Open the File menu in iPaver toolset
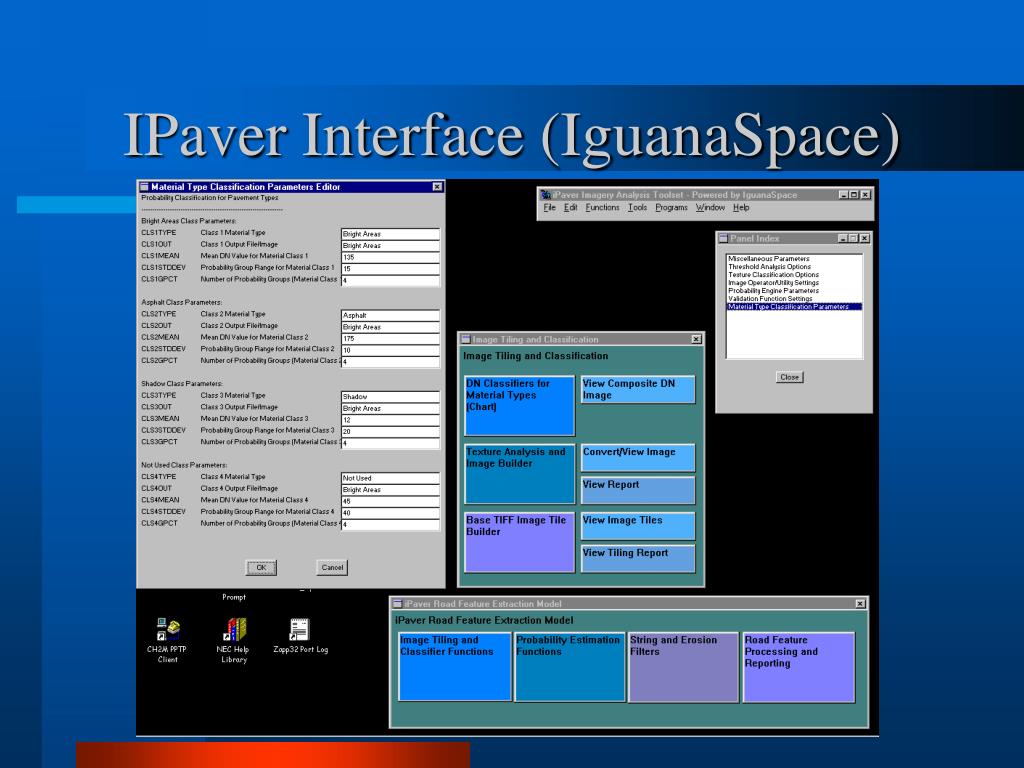The height and width of the screenshot is (768, 1024). pos(549,208)
